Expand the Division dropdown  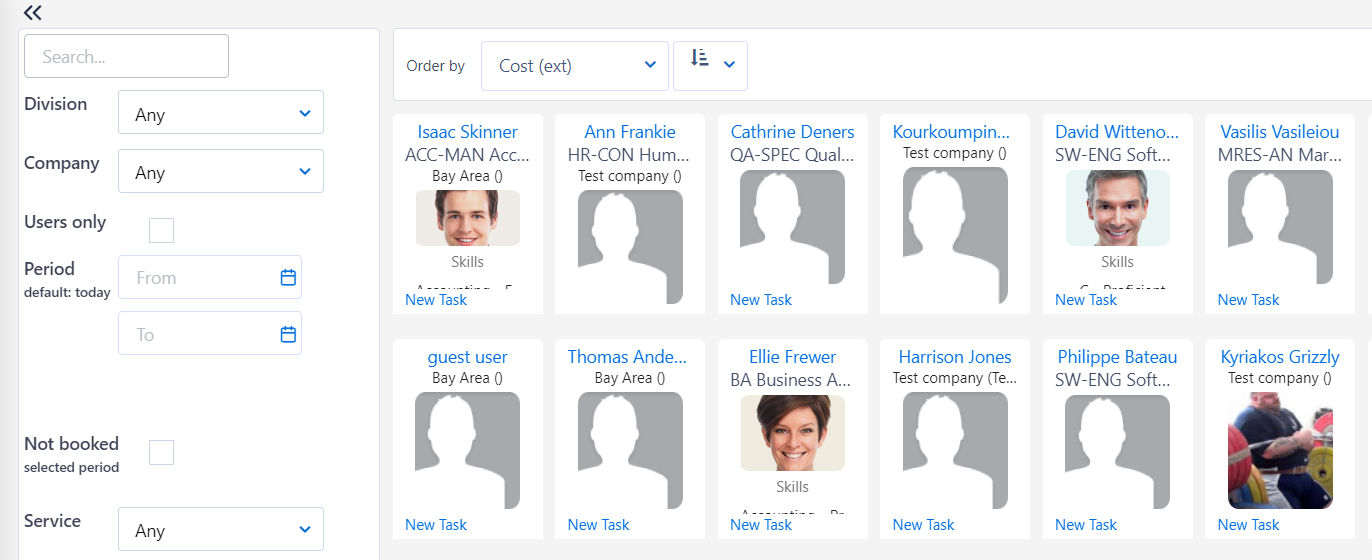221,114
